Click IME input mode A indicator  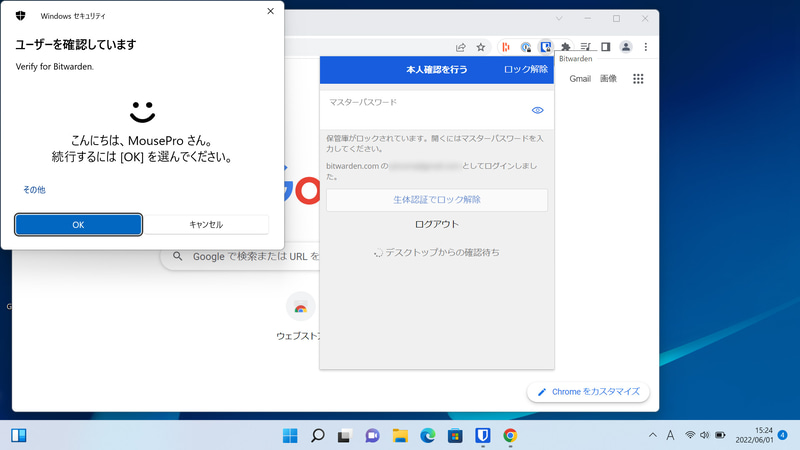point(670,435)
